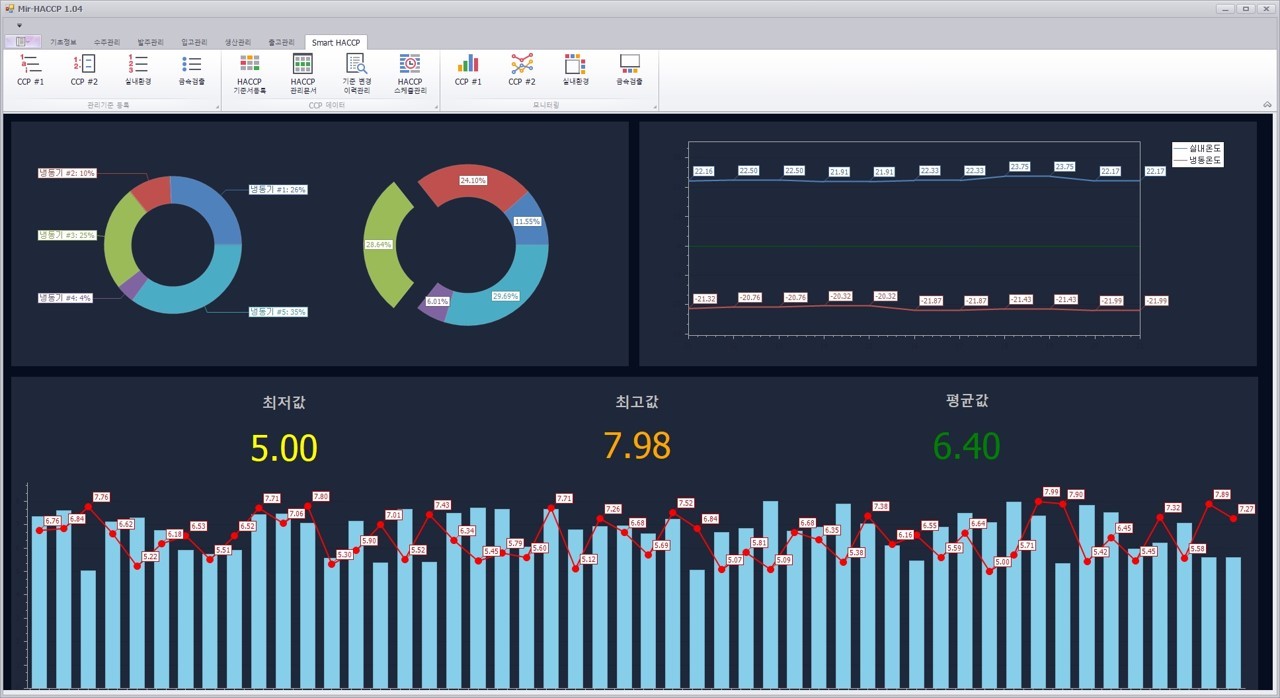The height and width of the screenshot is (698, 1280).
Task: Open CCP #1 in the 관리기준 등록 group
Action: (30, 70)
